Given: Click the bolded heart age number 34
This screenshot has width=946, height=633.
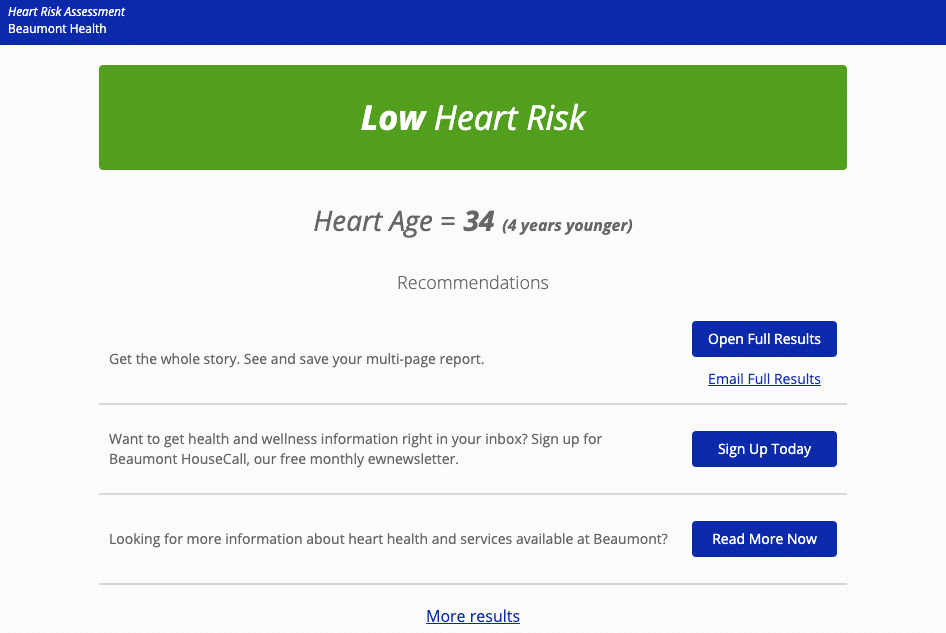Looking at the screenshot, I should (x=478, y=220).
